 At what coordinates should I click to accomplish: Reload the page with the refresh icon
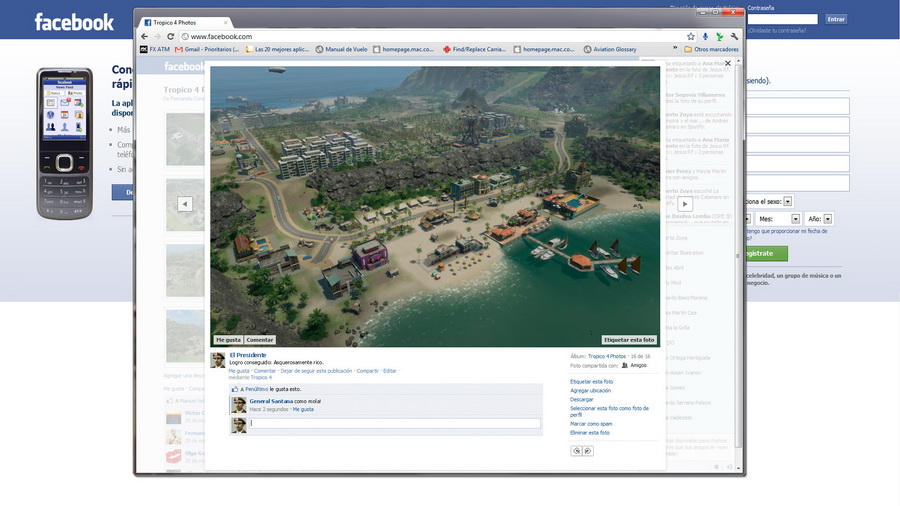click(170, 36)
